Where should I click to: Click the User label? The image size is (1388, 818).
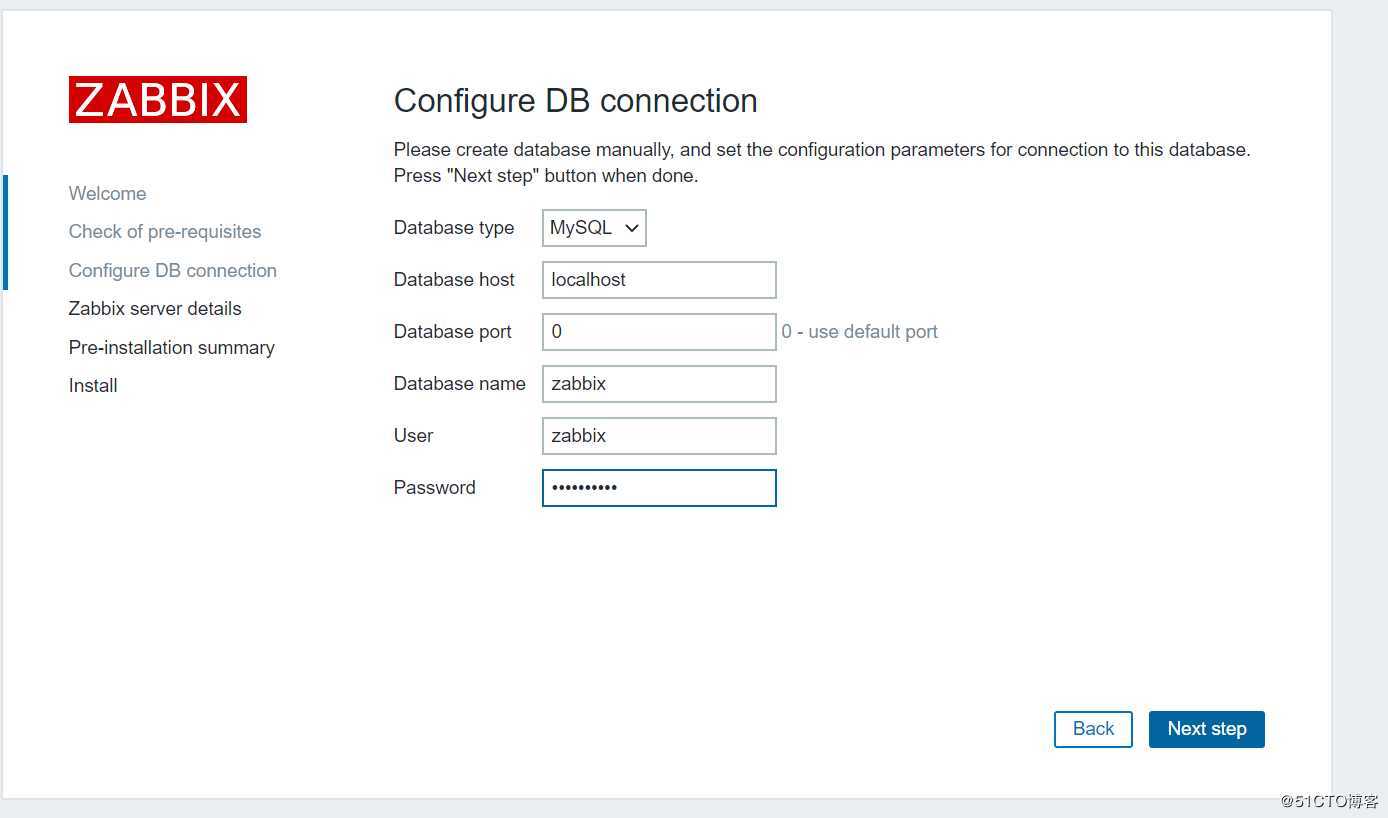(x=413, y=436)
